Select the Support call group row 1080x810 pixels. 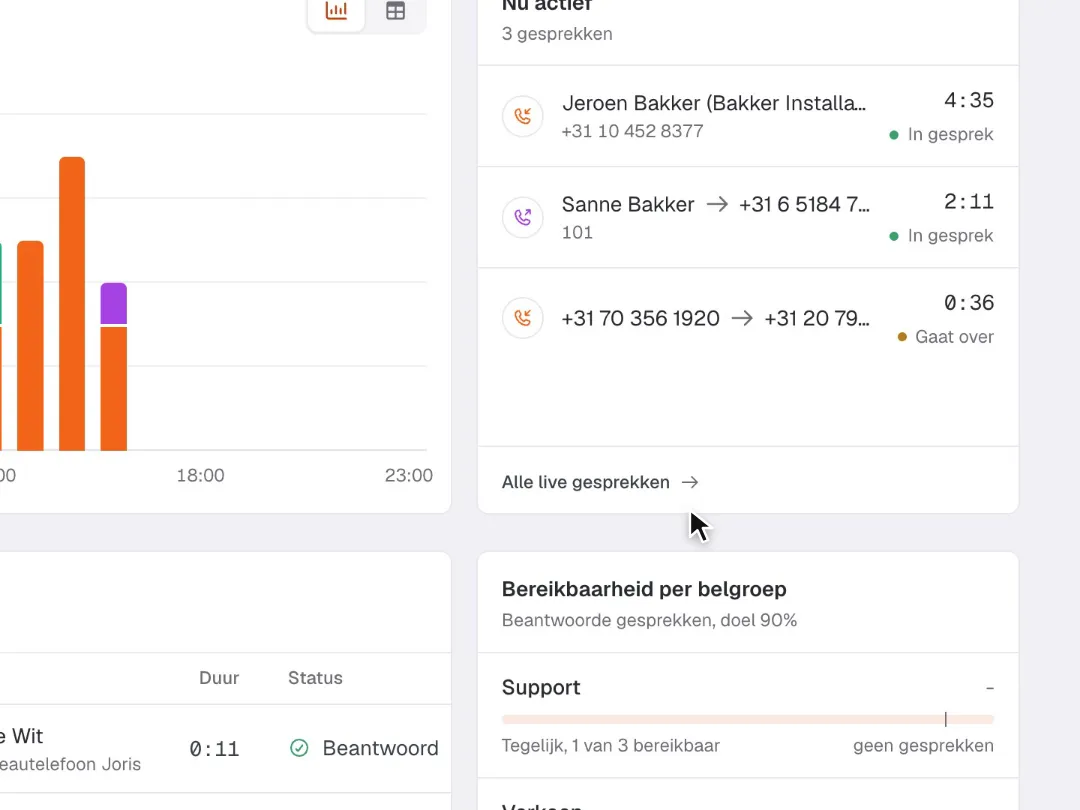[x=748, y=716]
